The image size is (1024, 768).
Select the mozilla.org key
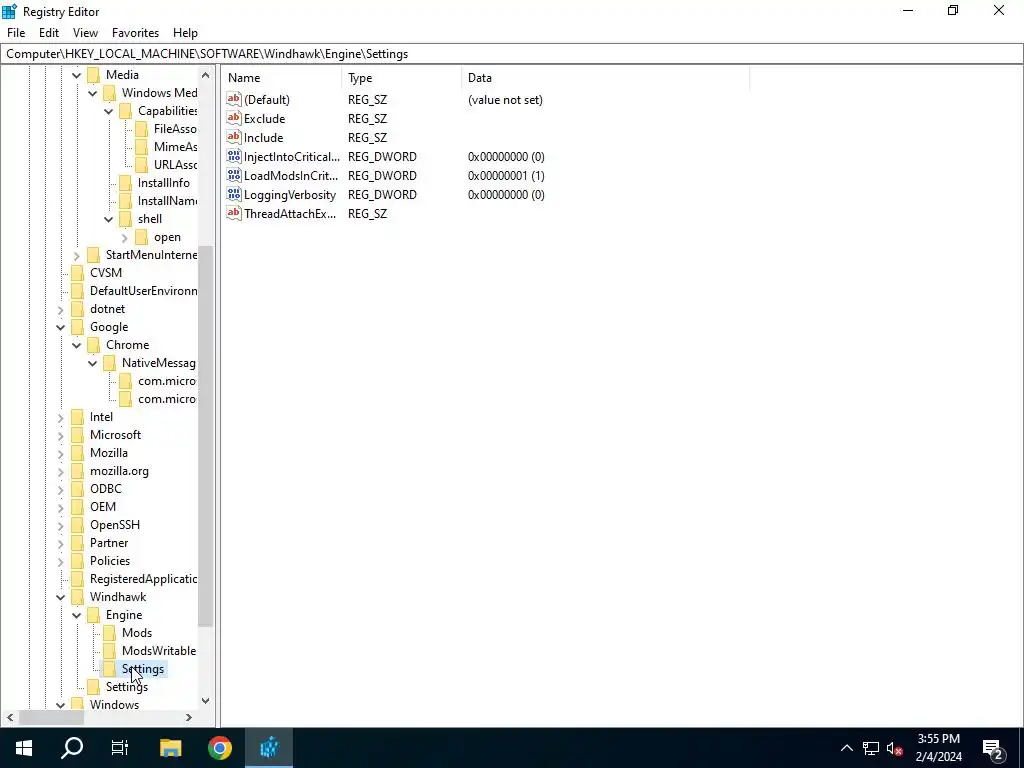[120, 471]
